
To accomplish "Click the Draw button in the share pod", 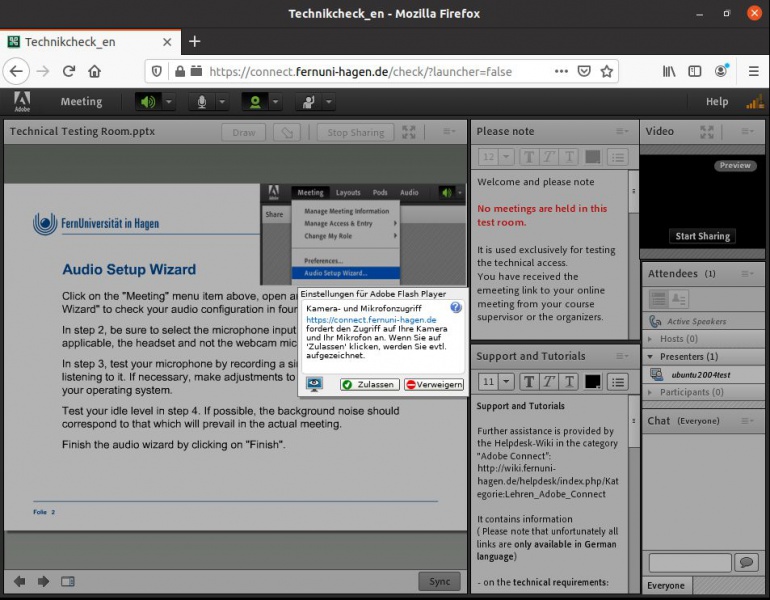I will coord(244,133).
